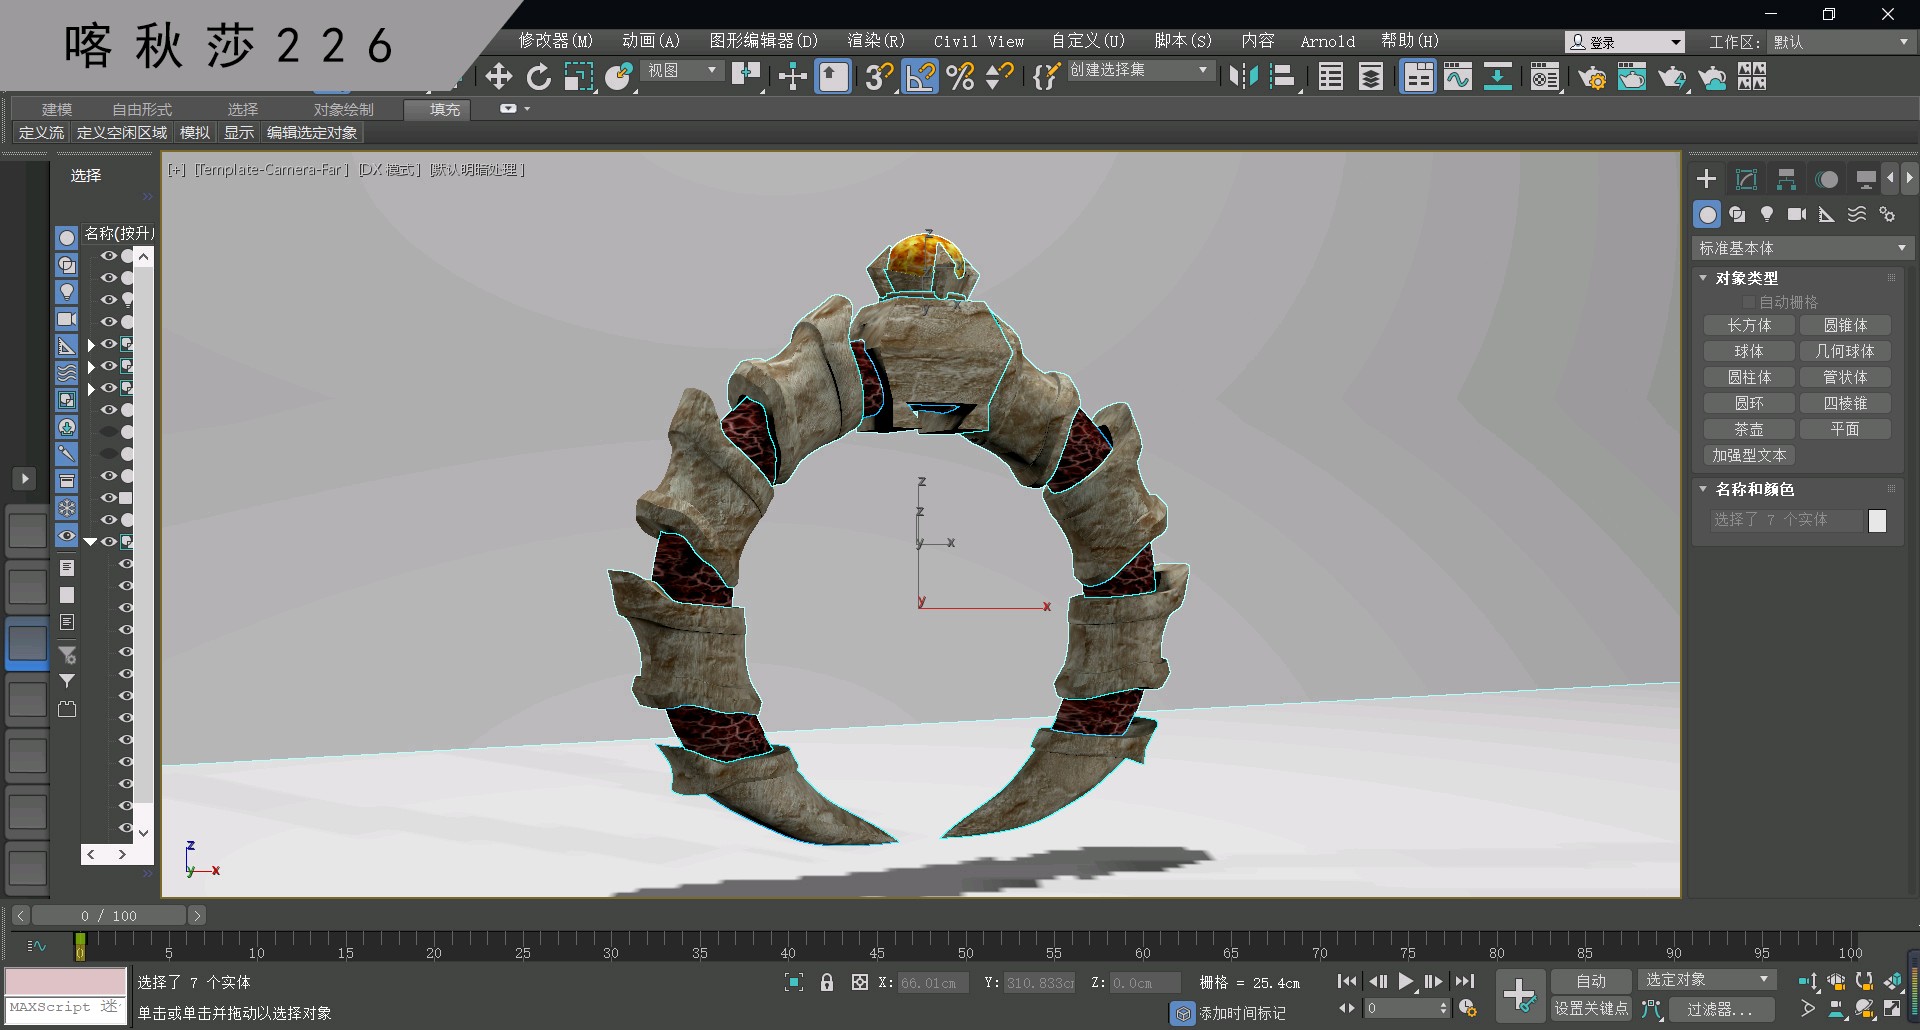This screenshot has width=1920, height=1030.
Task: Select the Move tool cross-arrow icon
Action: [x=498, y=77]
